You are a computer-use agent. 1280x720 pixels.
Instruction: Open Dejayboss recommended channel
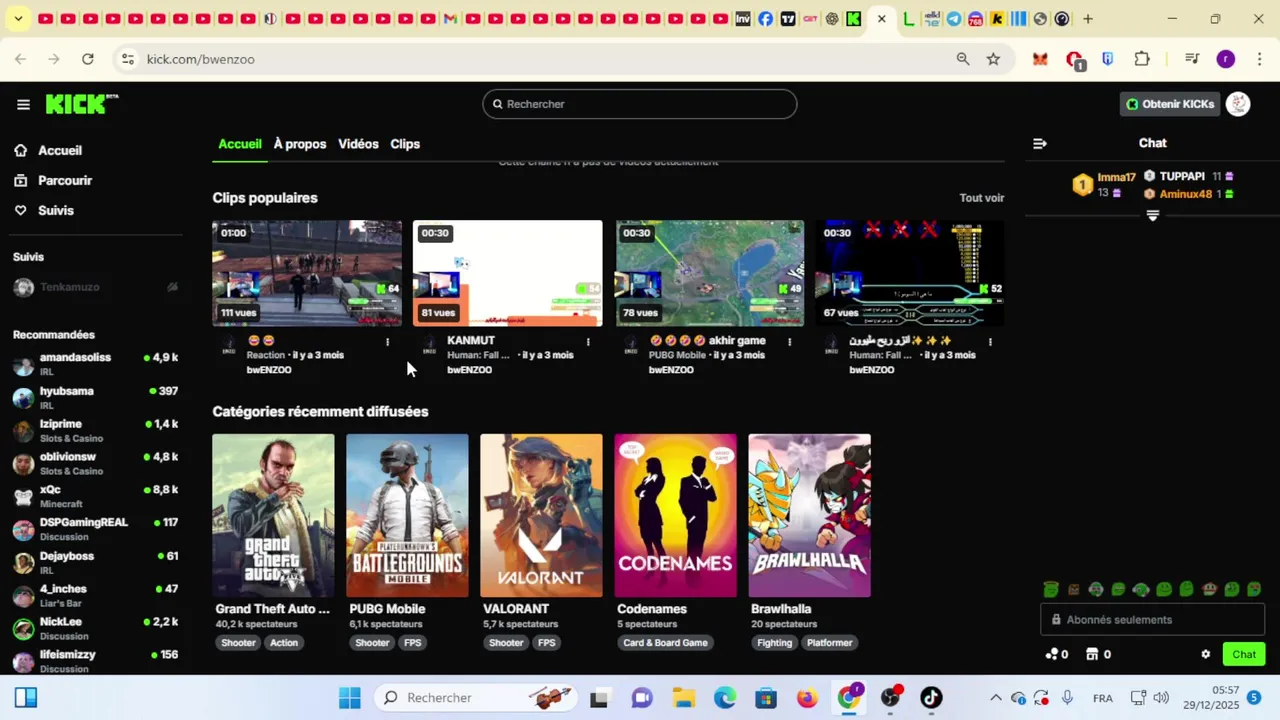95,562
